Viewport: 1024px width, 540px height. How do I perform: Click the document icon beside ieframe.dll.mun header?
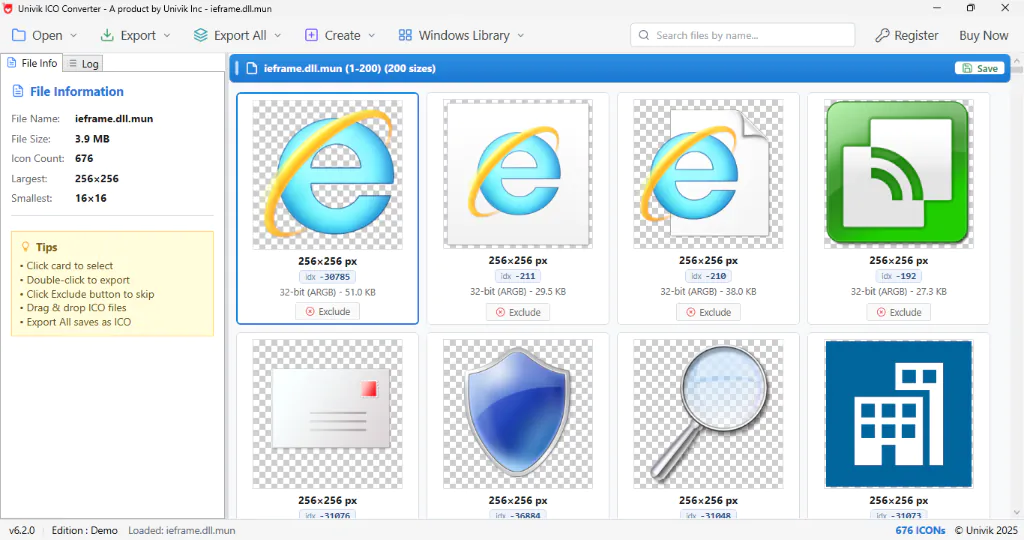(x=251, y=68)
